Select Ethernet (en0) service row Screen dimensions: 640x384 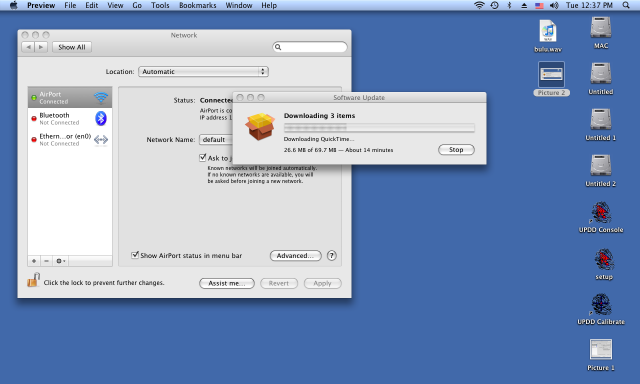coord(70,140)
